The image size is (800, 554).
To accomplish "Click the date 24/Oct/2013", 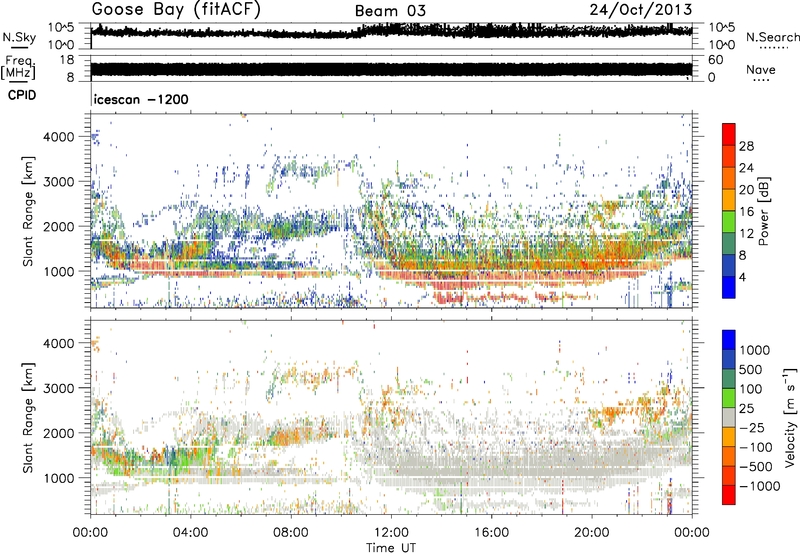I will tap(641, 9).
